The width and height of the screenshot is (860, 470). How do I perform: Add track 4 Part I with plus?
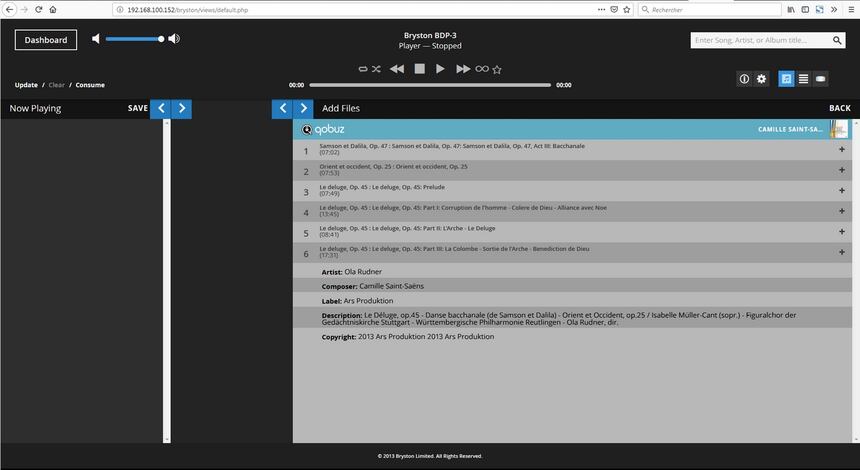pyautogui.click(x=842, y=211)
